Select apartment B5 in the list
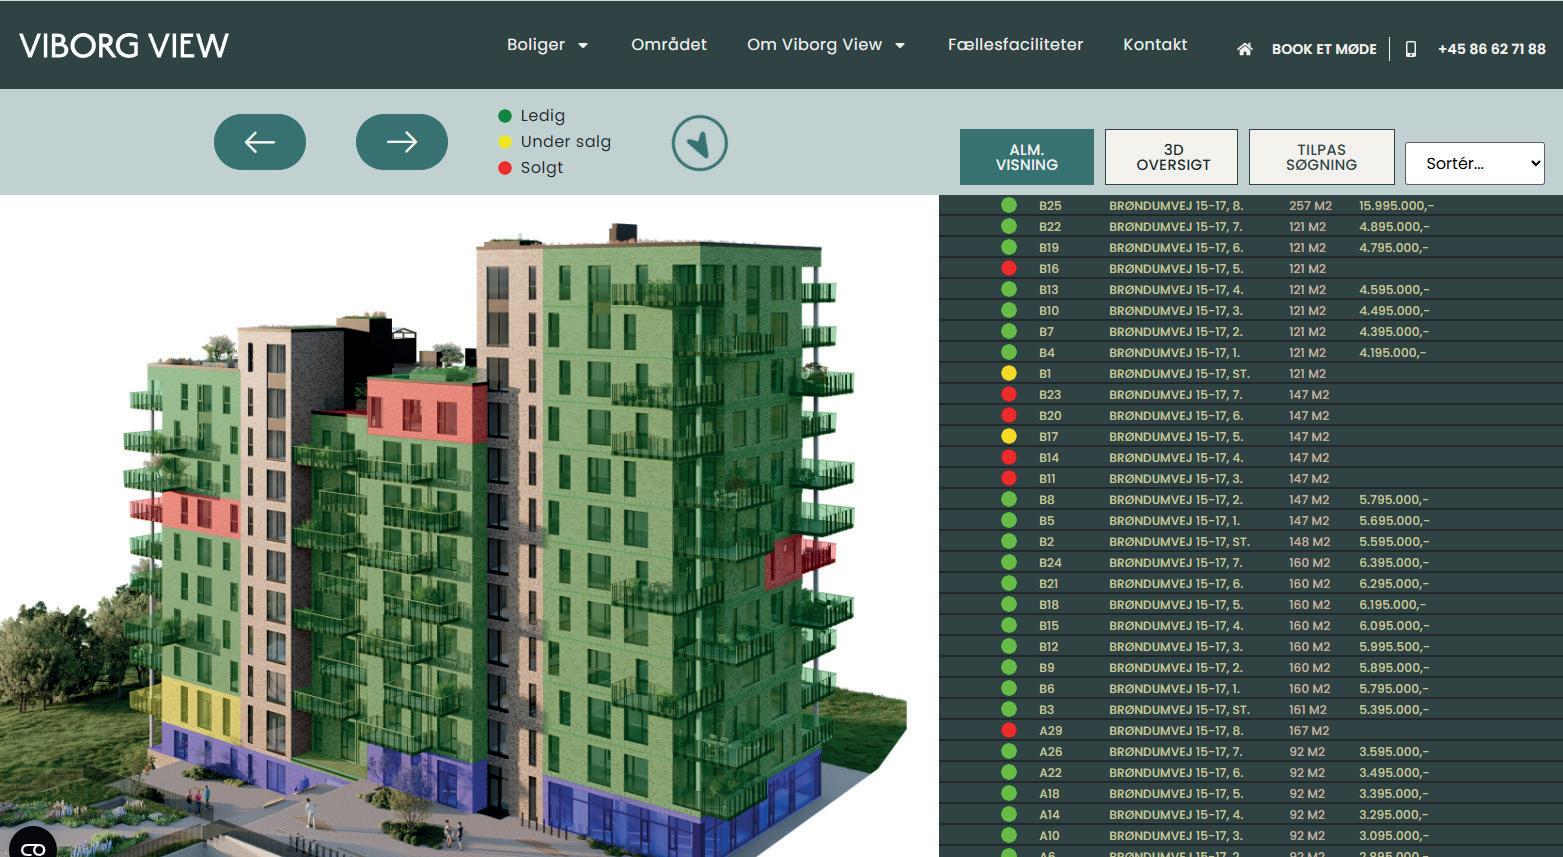Viewport: 1563px width, 857px height. point(1251,520)
